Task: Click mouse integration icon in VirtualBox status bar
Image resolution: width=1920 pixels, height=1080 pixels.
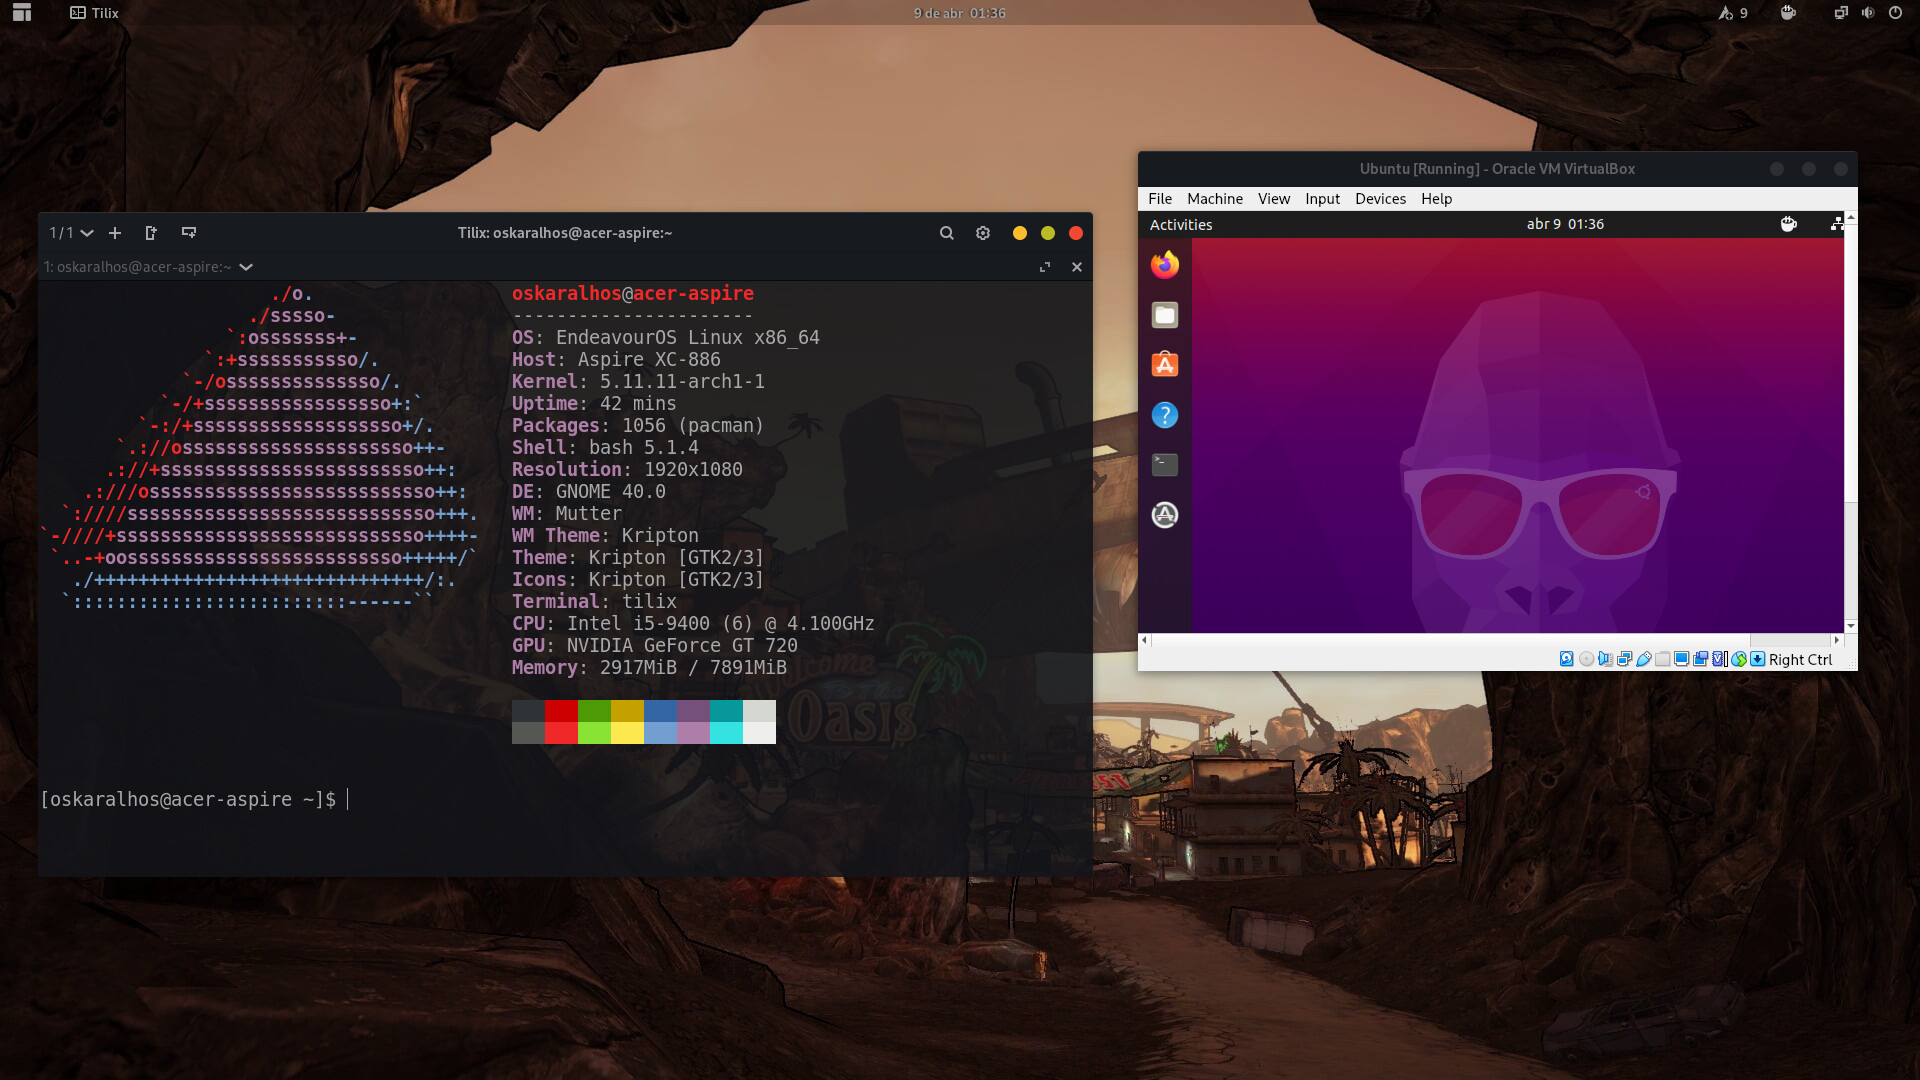Action: pyautogui.click(x=1739, y=659)
